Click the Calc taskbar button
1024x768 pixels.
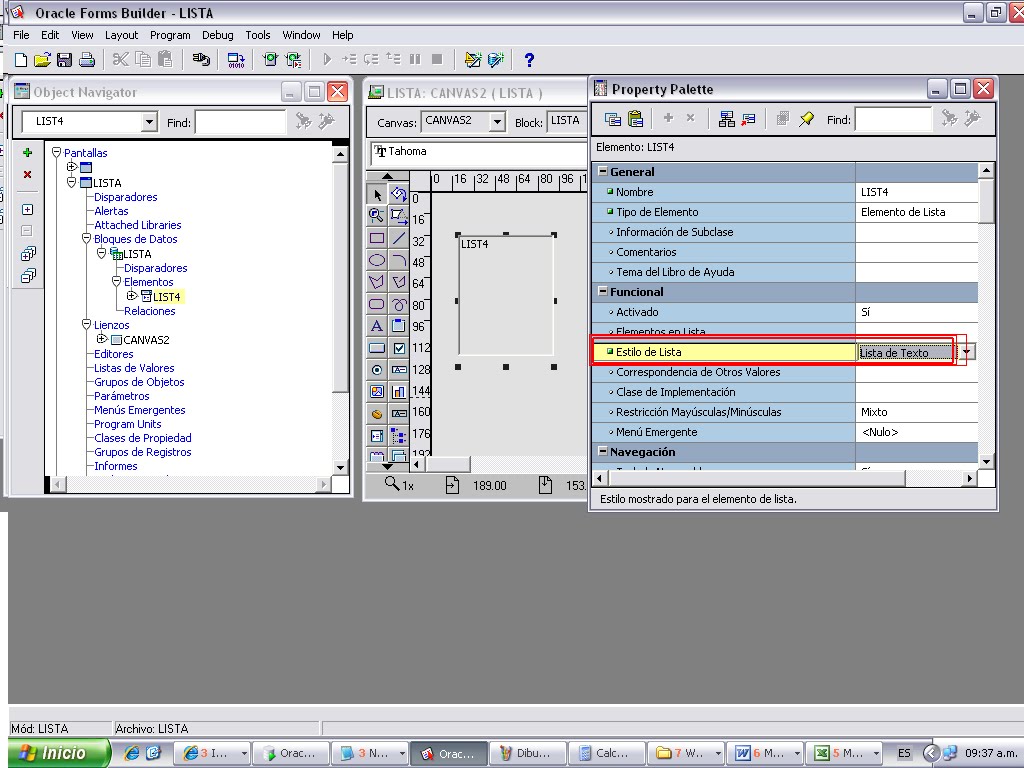(x=605, y=753)
